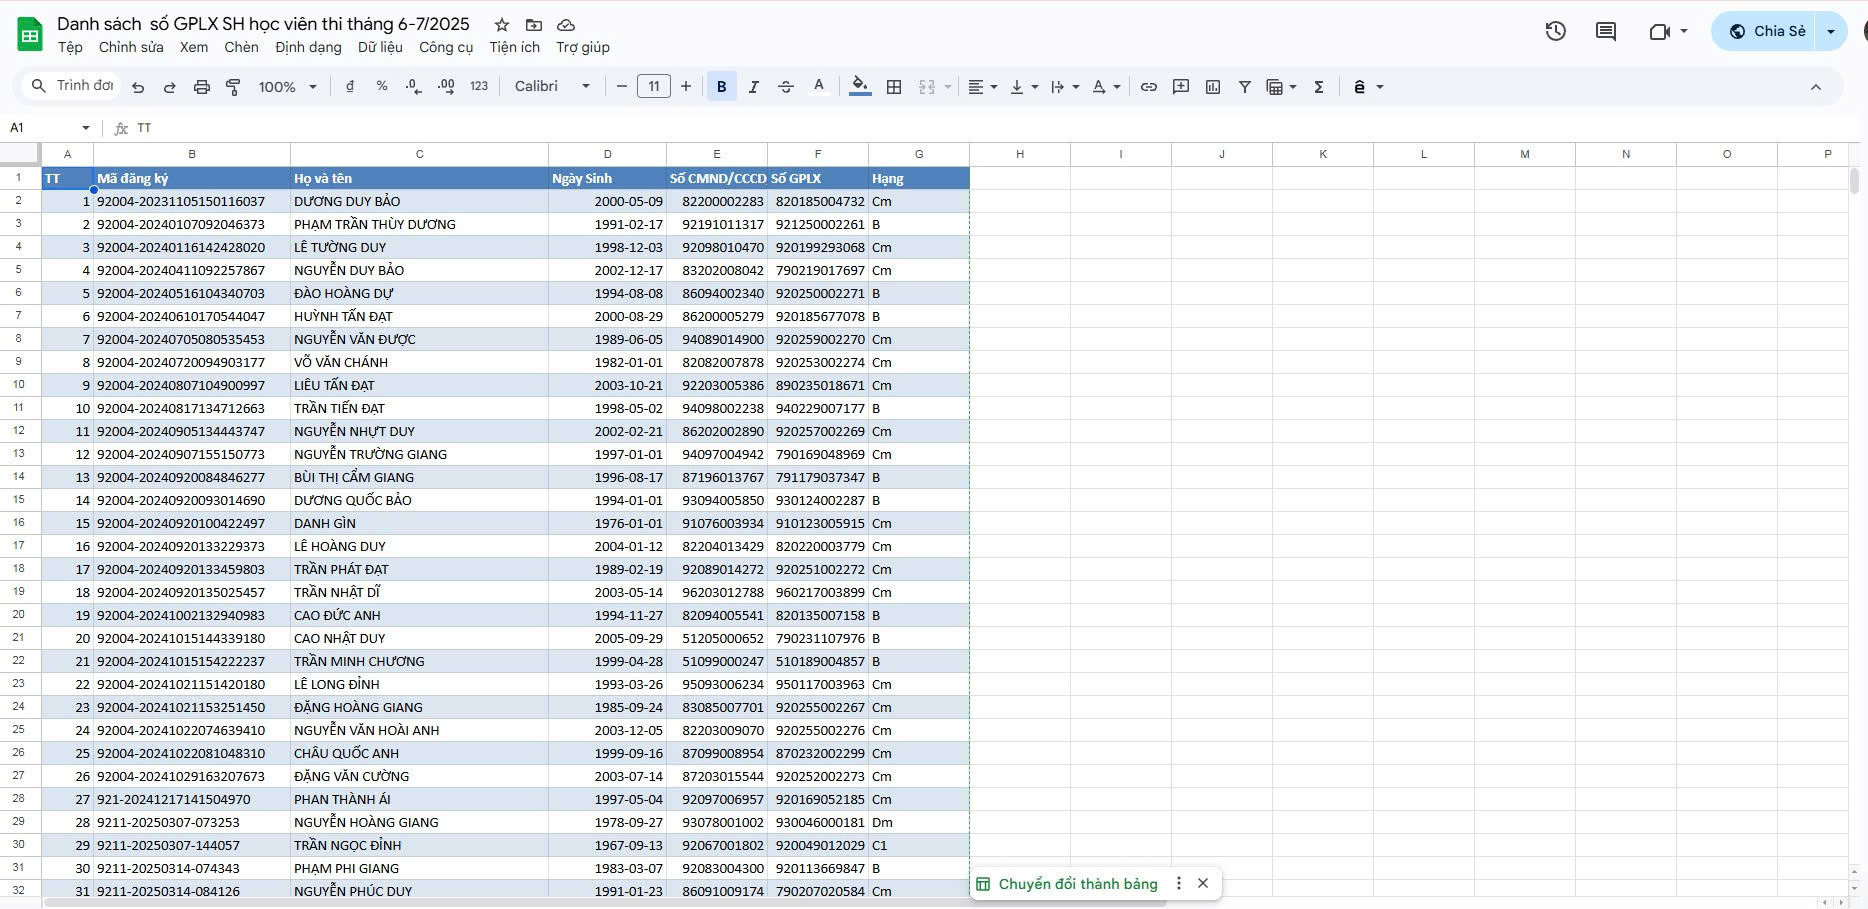This screenshot has width=1868, height=909.
Task: Activate the paint format tool
Action: (233, 87)
